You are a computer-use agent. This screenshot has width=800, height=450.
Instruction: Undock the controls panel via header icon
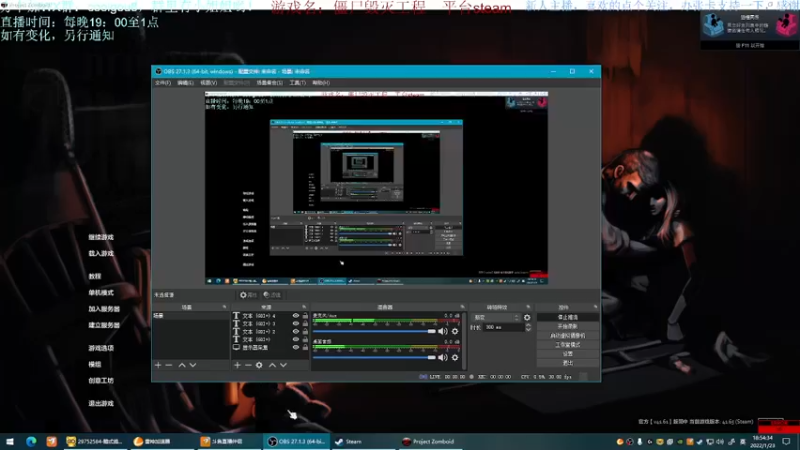pyautogui.click(x=595, y=307)
